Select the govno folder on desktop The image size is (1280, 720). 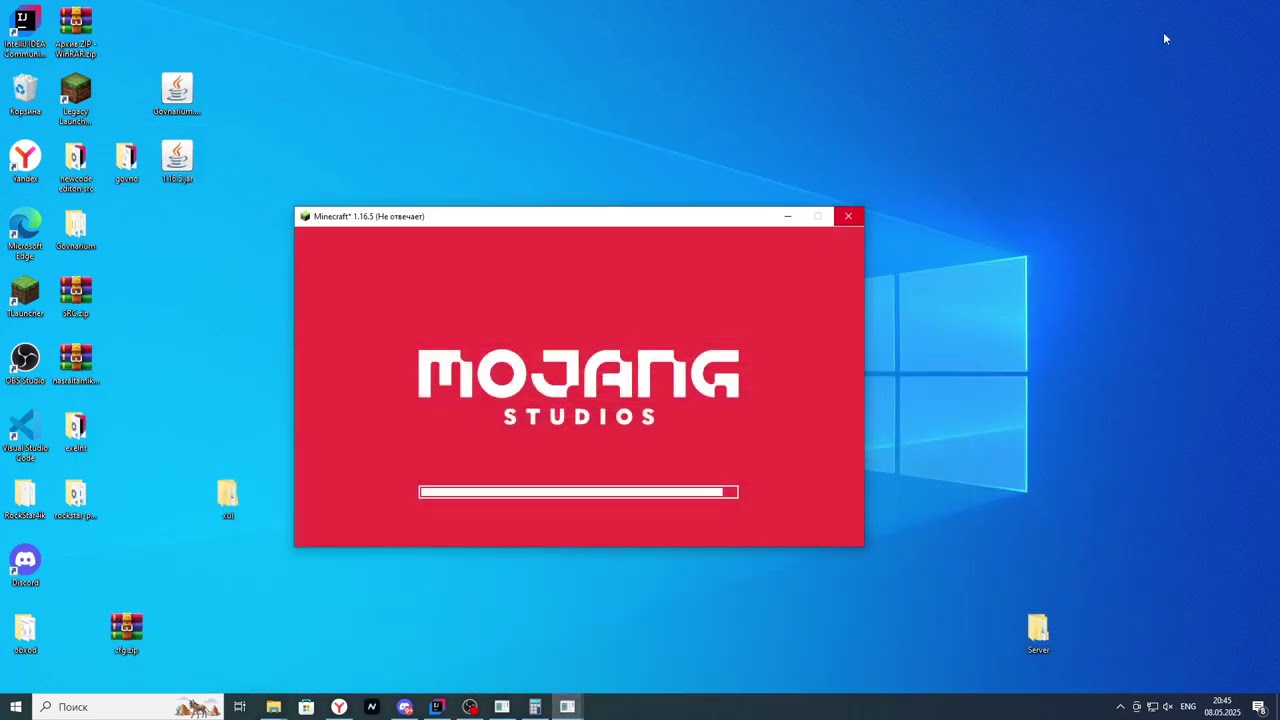pos(126,162)
